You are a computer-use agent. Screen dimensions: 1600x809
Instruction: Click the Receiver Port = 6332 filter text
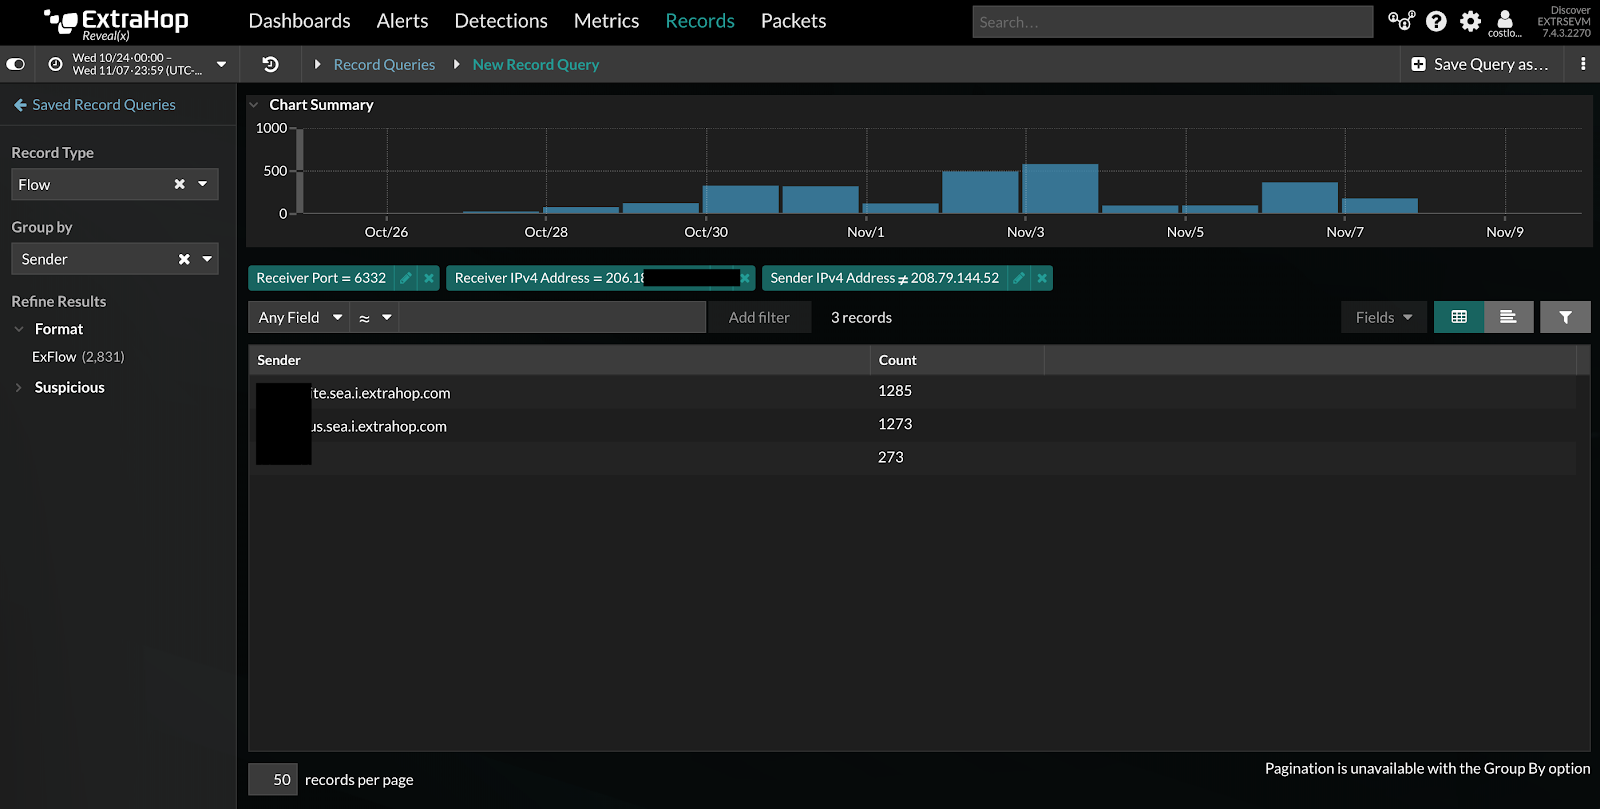(x=321, y=278)
